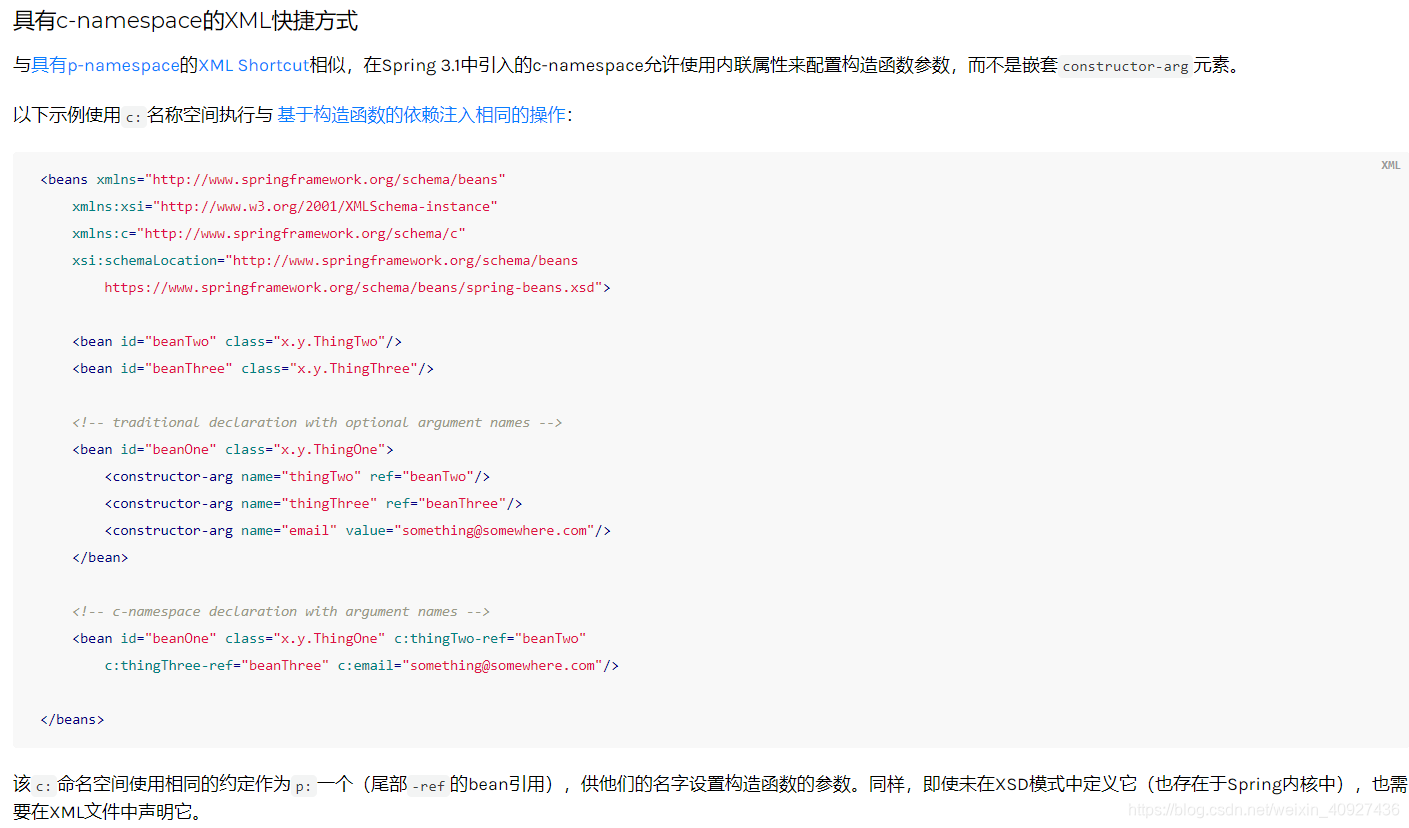Viewport: 1409px width, 828px height.
Task: Click the inline p: code term
Action: click(x=304, y=786)
